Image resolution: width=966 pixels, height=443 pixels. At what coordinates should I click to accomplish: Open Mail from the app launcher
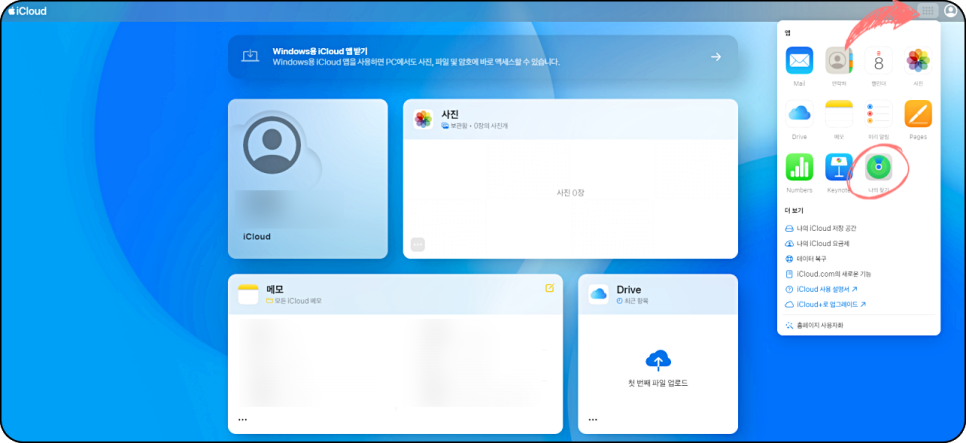[x=799, y=60]
